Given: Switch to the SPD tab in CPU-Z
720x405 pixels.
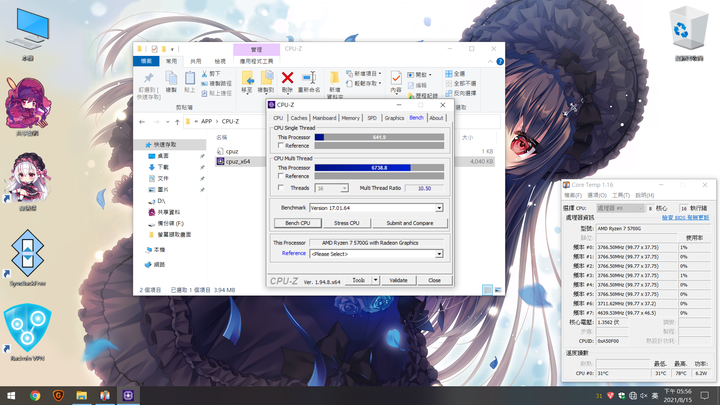Looking at the screenshot, I should click(x=372, y=118).
